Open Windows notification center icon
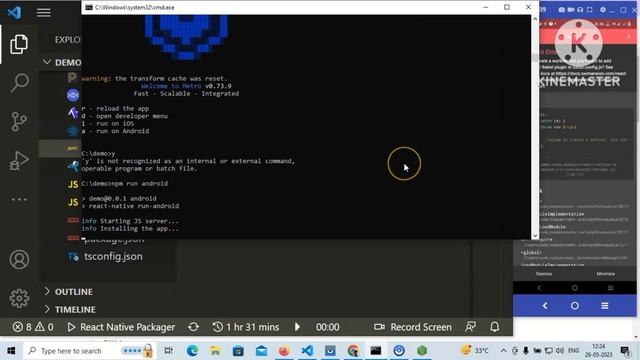Image resolution: width=640 pixels, height=360 pixels. [625, 351]
